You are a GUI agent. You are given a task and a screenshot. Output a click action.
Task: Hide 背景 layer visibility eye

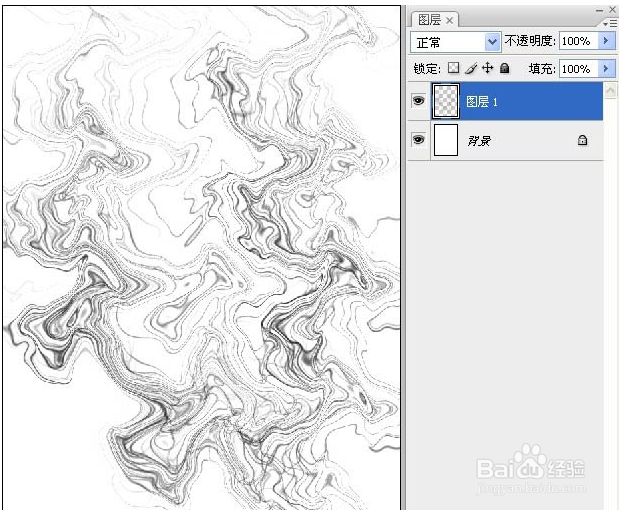[x=419, y=139]
